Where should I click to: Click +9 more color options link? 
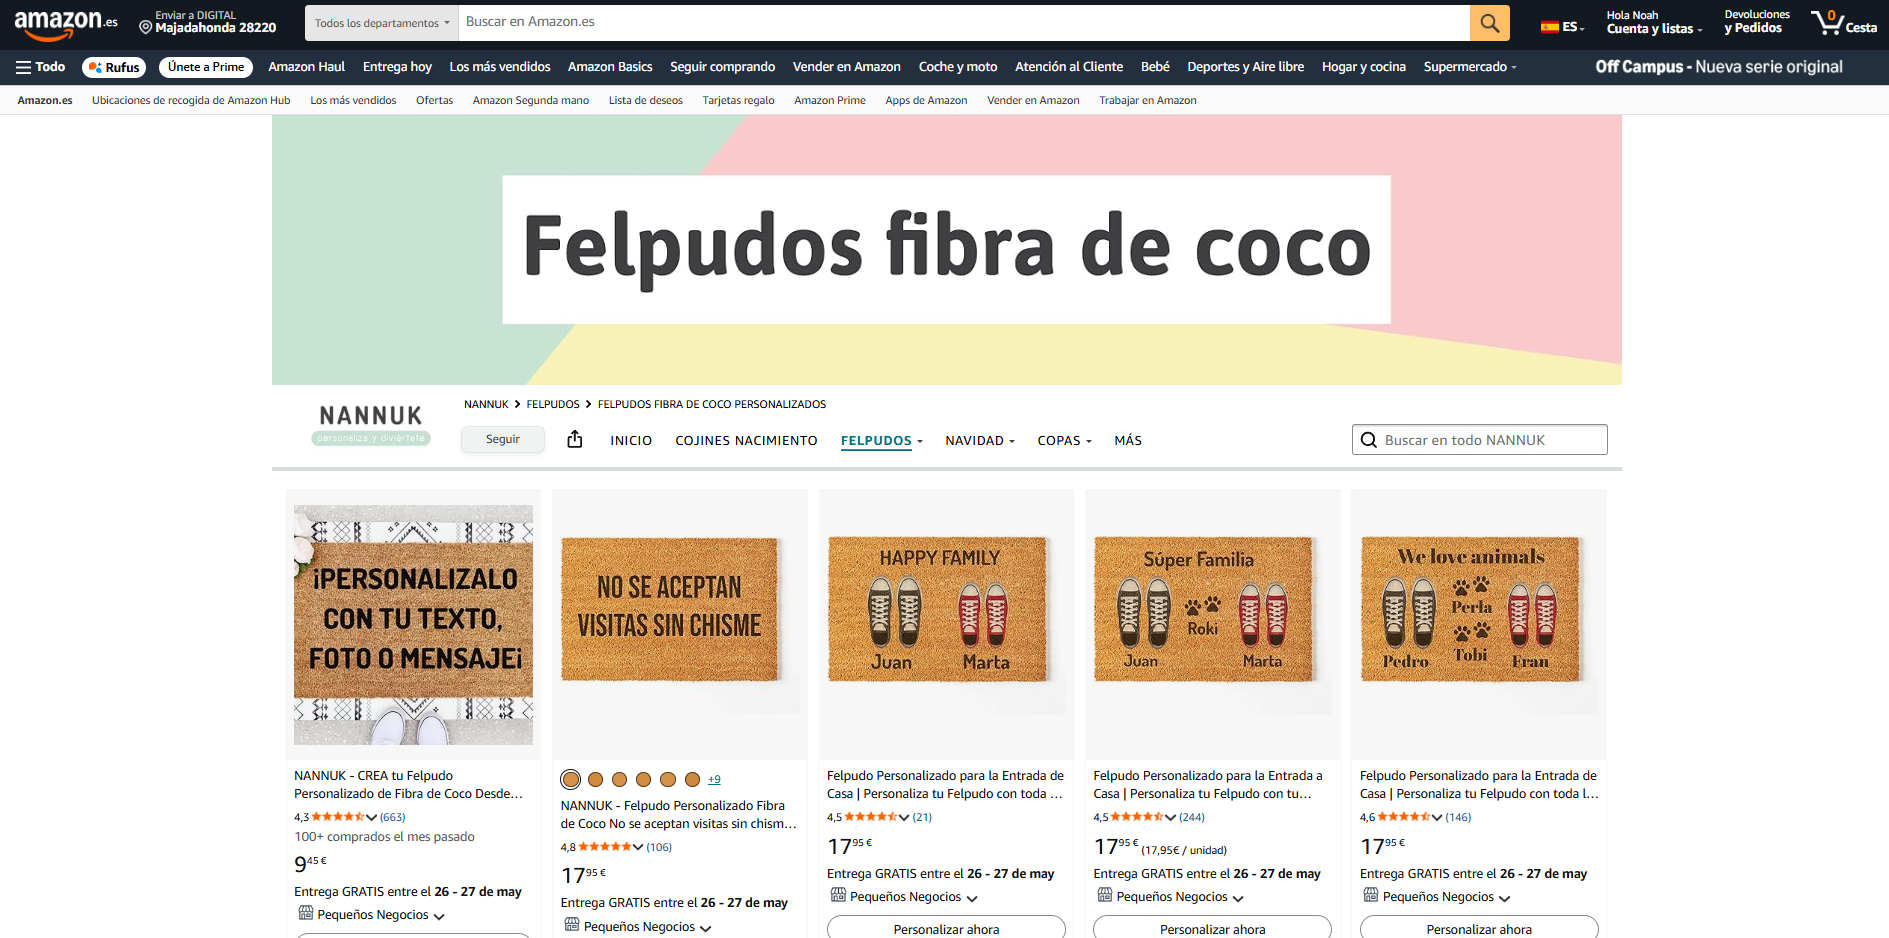(x=714, y=779)
